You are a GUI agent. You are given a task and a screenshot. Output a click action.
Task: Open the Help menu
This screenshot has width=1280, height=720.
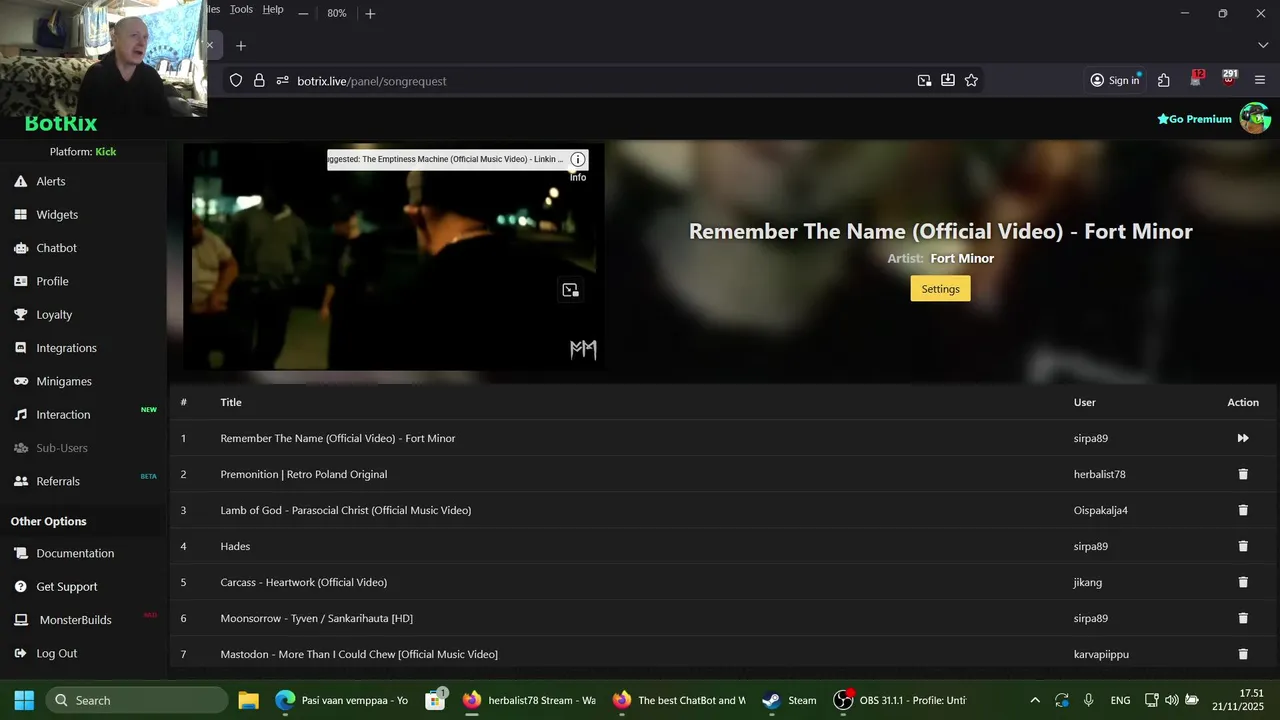(x=273, y=9)
